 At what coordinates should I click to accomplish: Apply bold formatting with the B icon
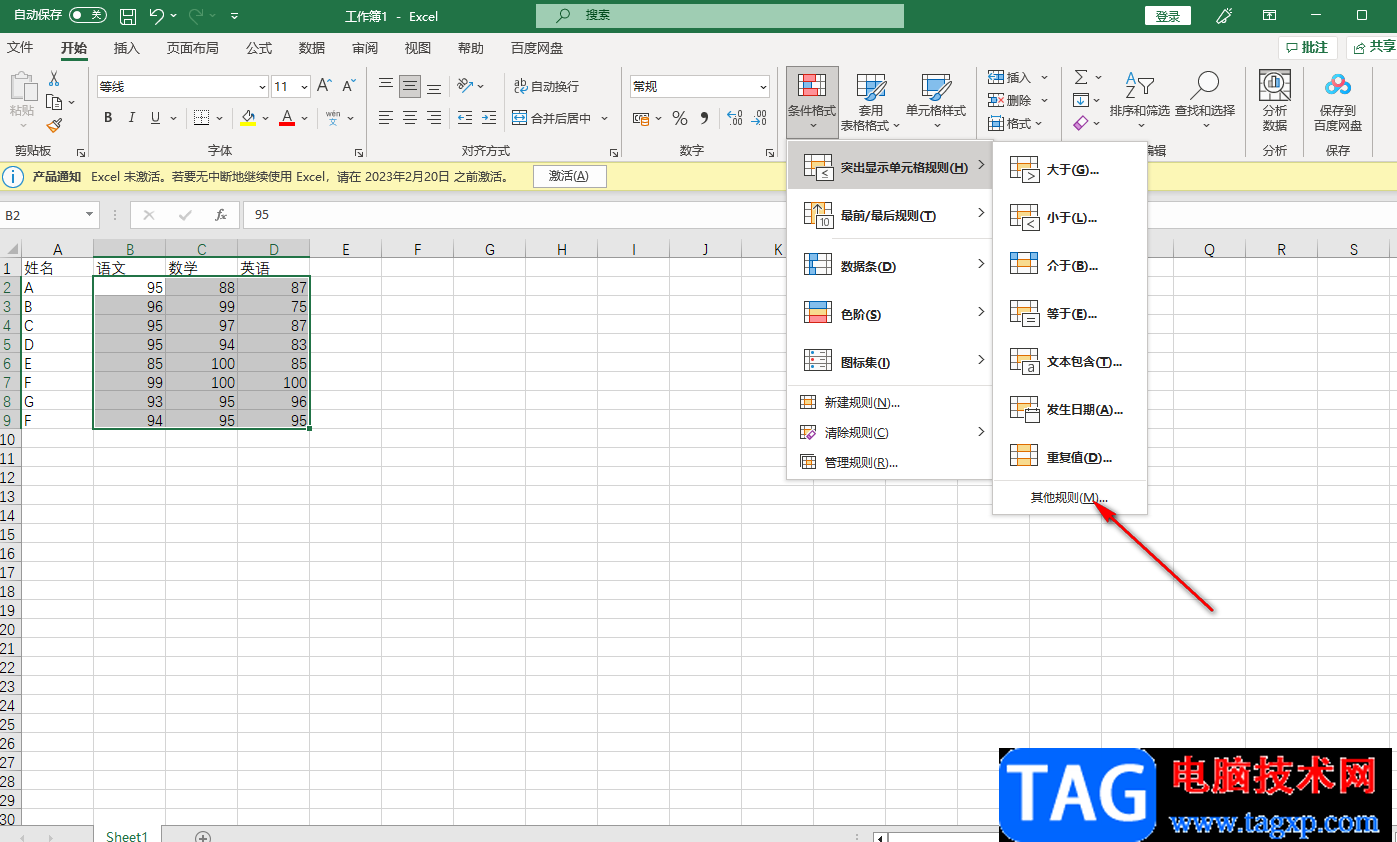click(x=108, y=118)
